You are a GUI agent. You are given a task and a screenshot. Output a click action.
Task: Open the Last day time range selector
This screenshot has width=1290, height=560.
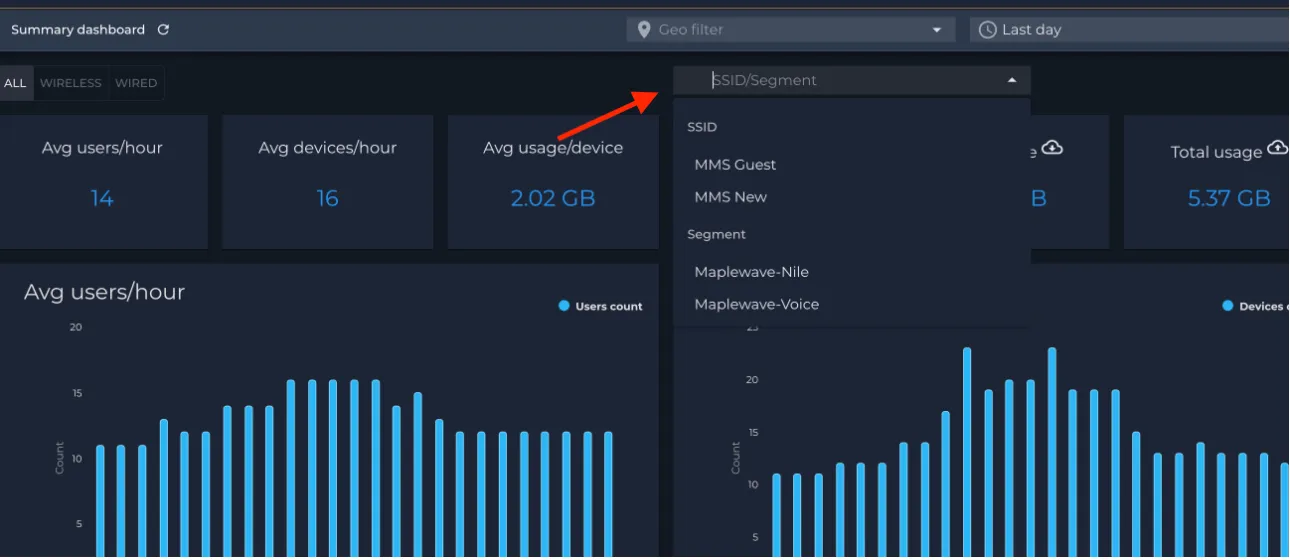tap(1130, 30)
